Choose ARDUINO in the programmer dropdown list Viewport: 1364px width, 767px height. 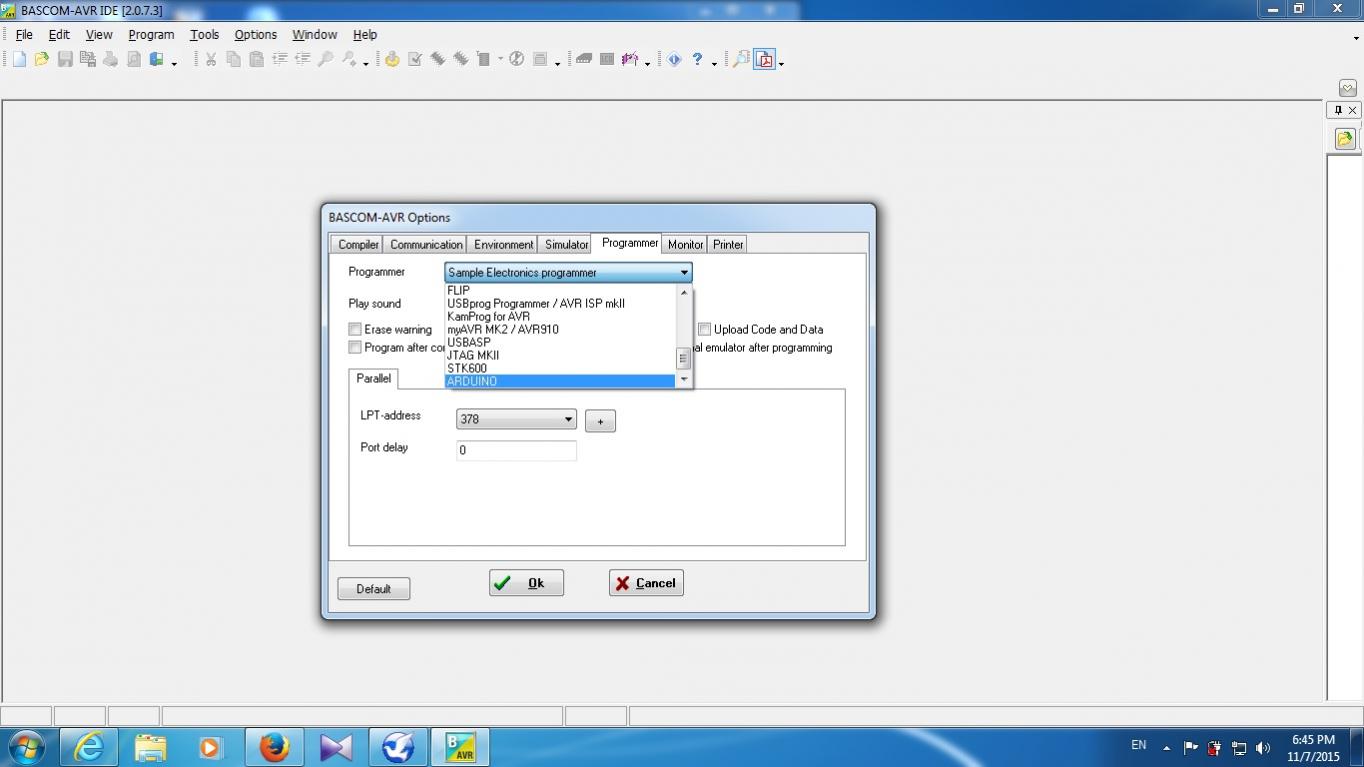tap(472, 381)
